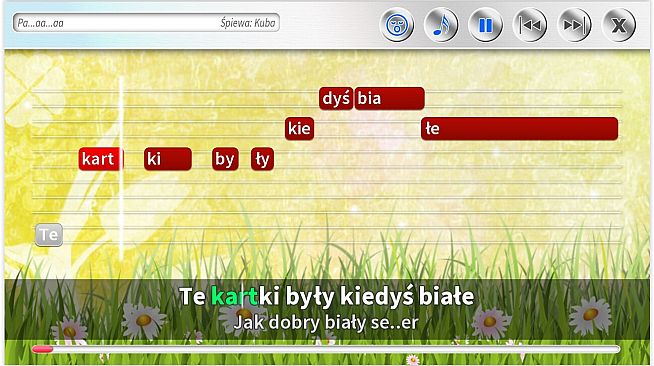Click the song progress bar at the bottom

click(x=326, y=349)
